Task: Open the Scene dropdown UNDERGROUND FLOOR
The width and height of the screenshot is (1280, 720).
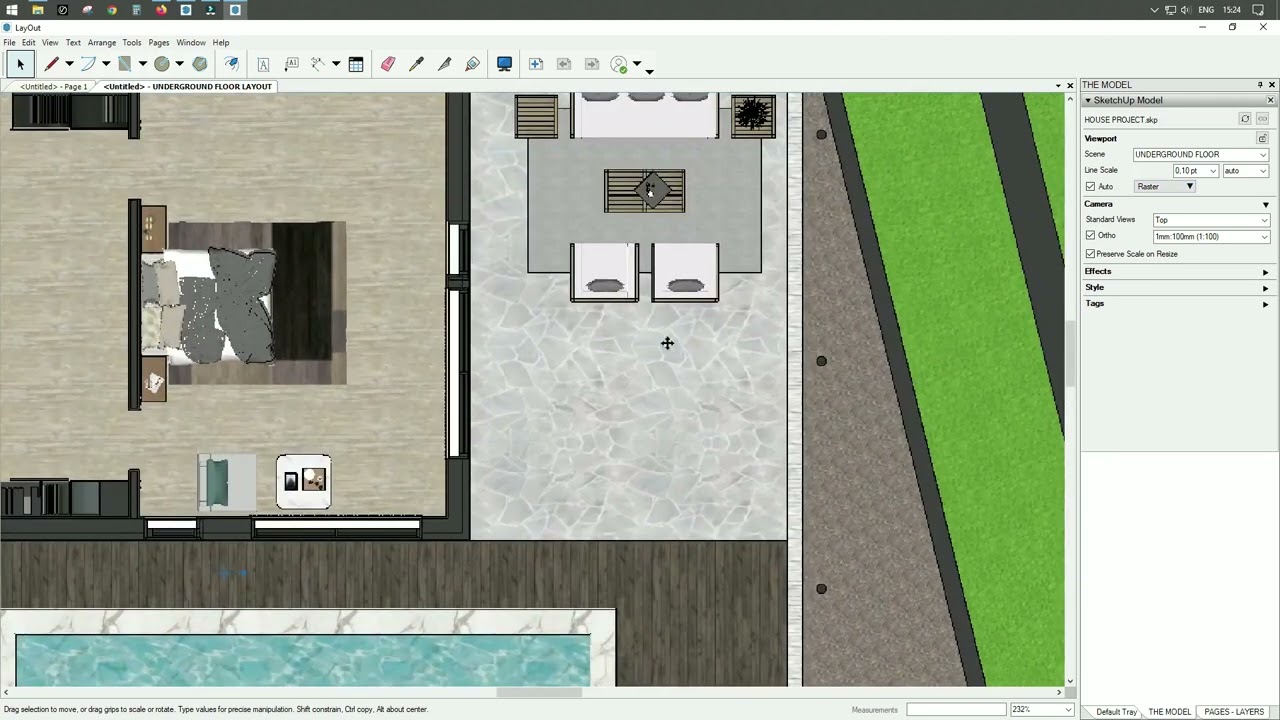Action: click(x=1200, y=155)
